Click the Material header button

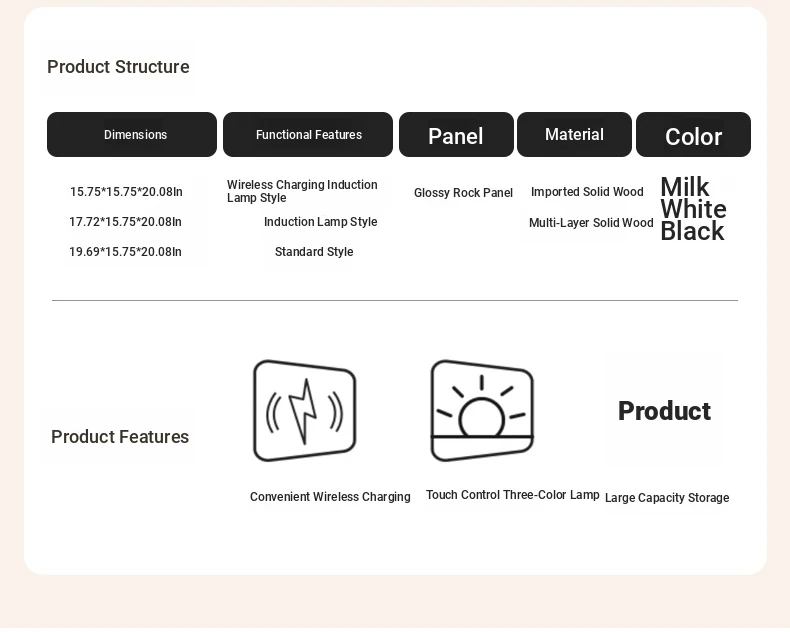[574, 135]
